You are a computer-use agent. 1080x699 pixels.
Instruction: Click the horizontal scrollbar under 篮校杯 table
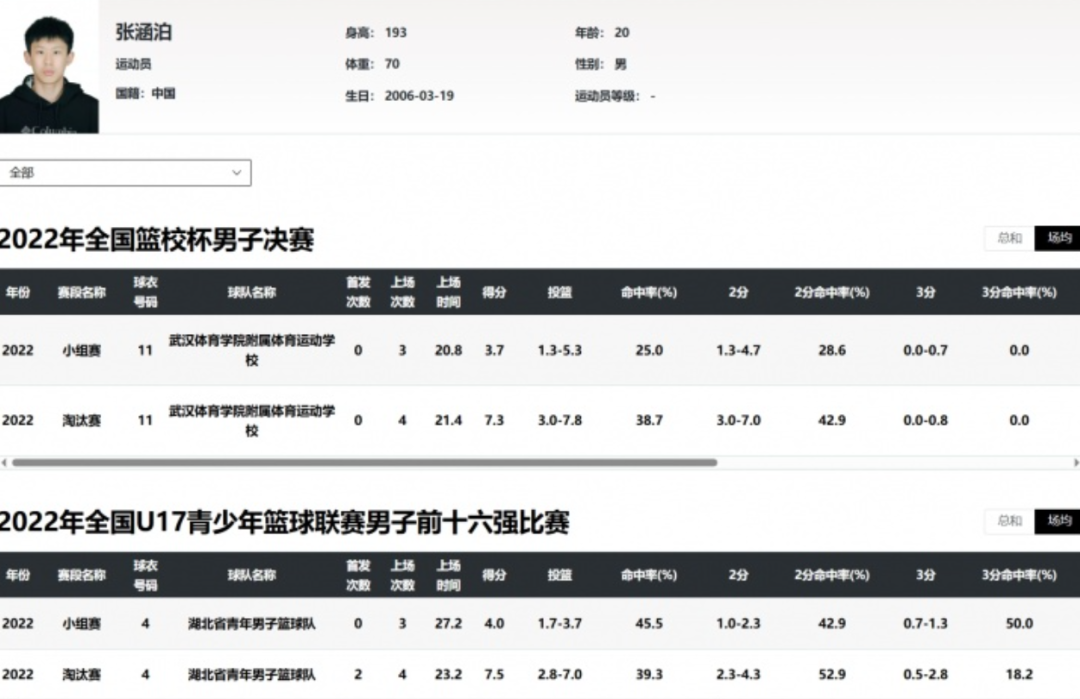pyautogui.click(x=364, y=463)
